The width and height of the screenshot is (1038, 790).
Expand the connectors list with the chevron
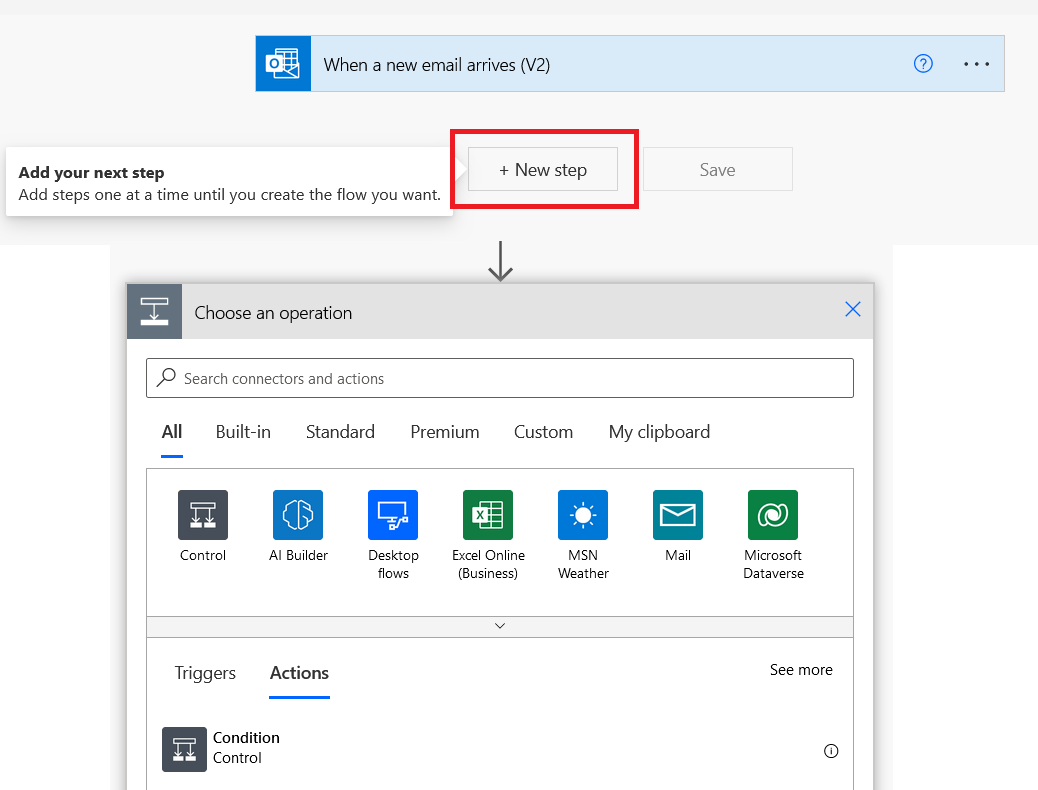click(500, 626)
